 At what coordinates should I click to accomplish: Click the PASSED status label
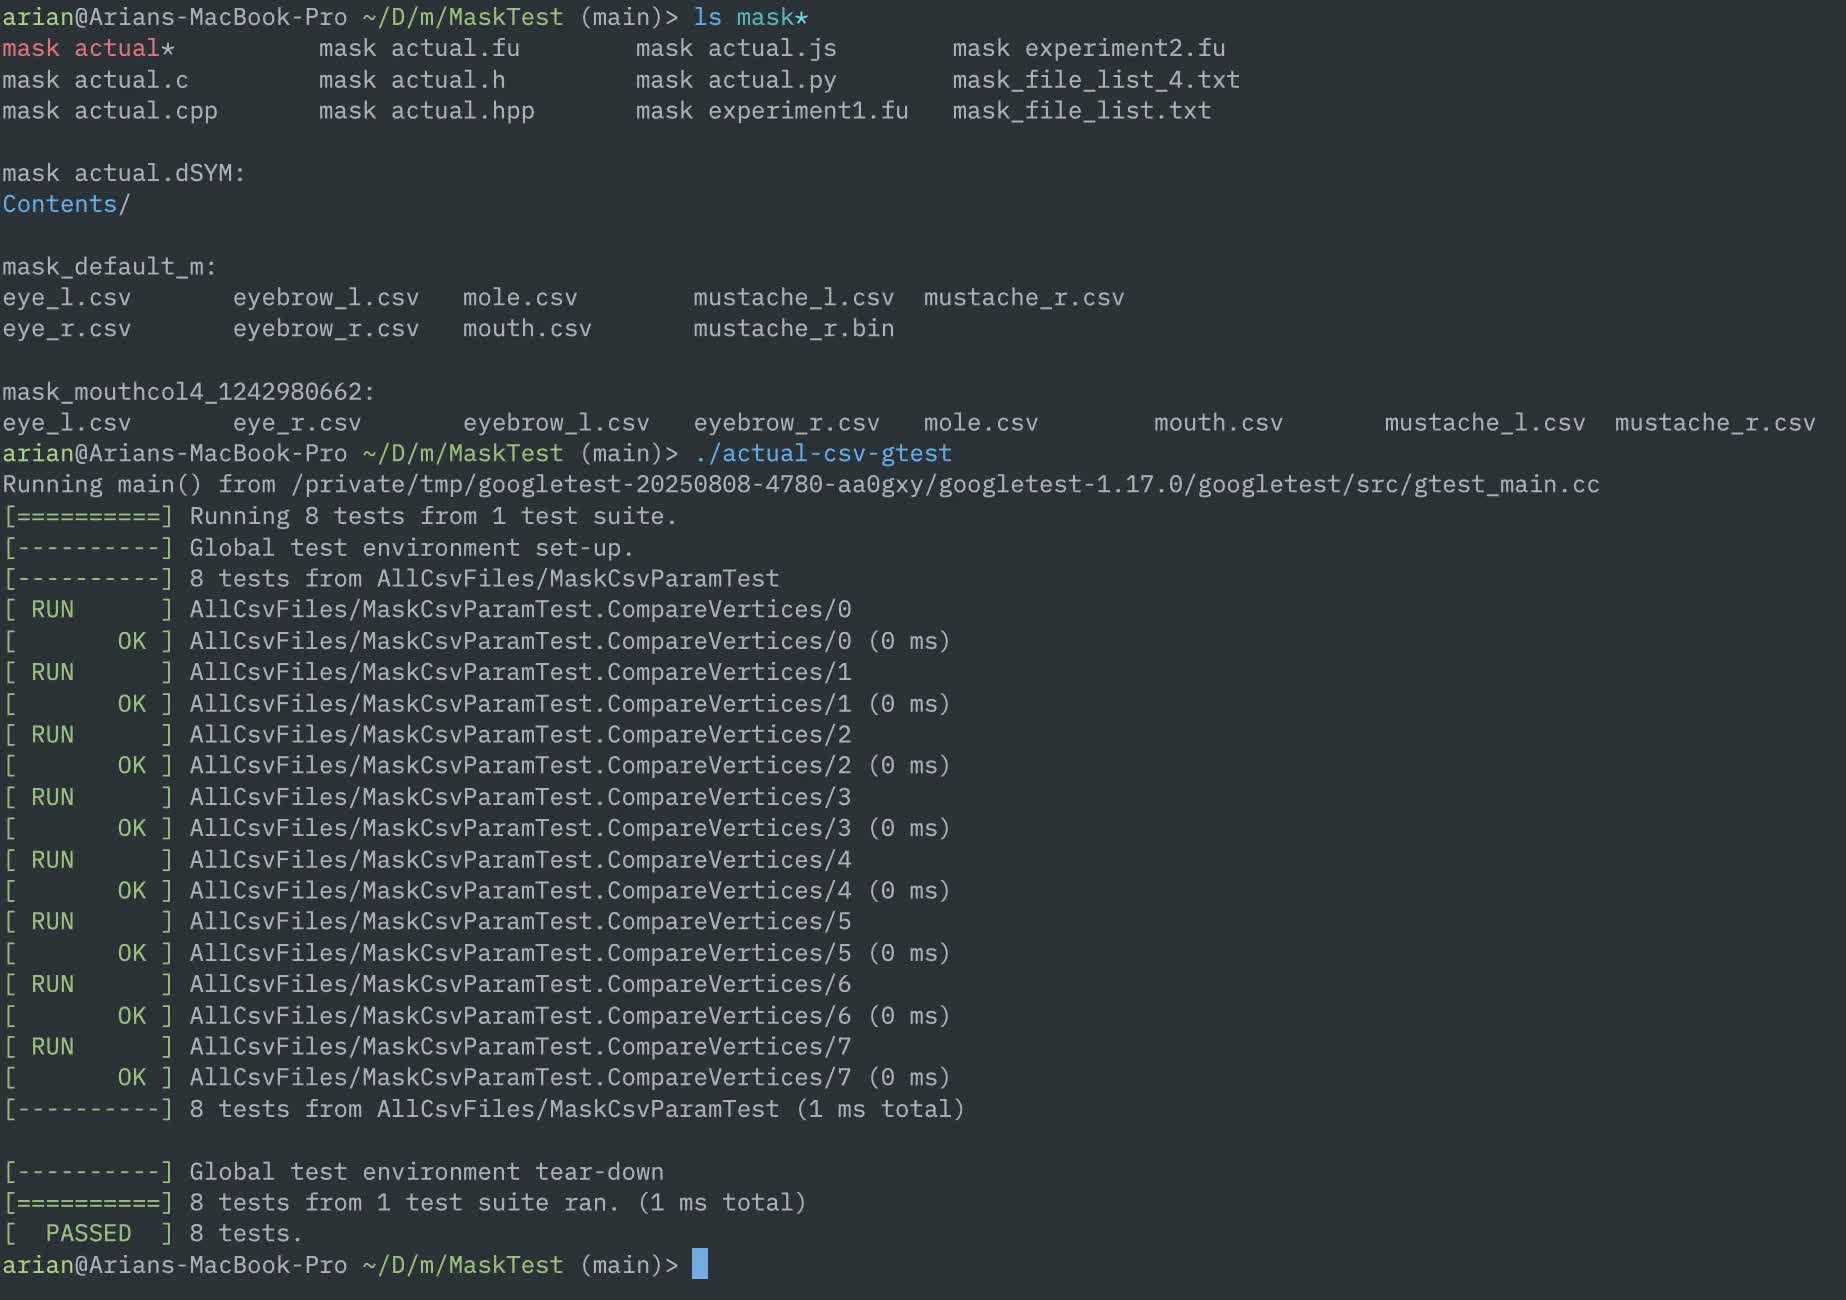coord(88,1233)
